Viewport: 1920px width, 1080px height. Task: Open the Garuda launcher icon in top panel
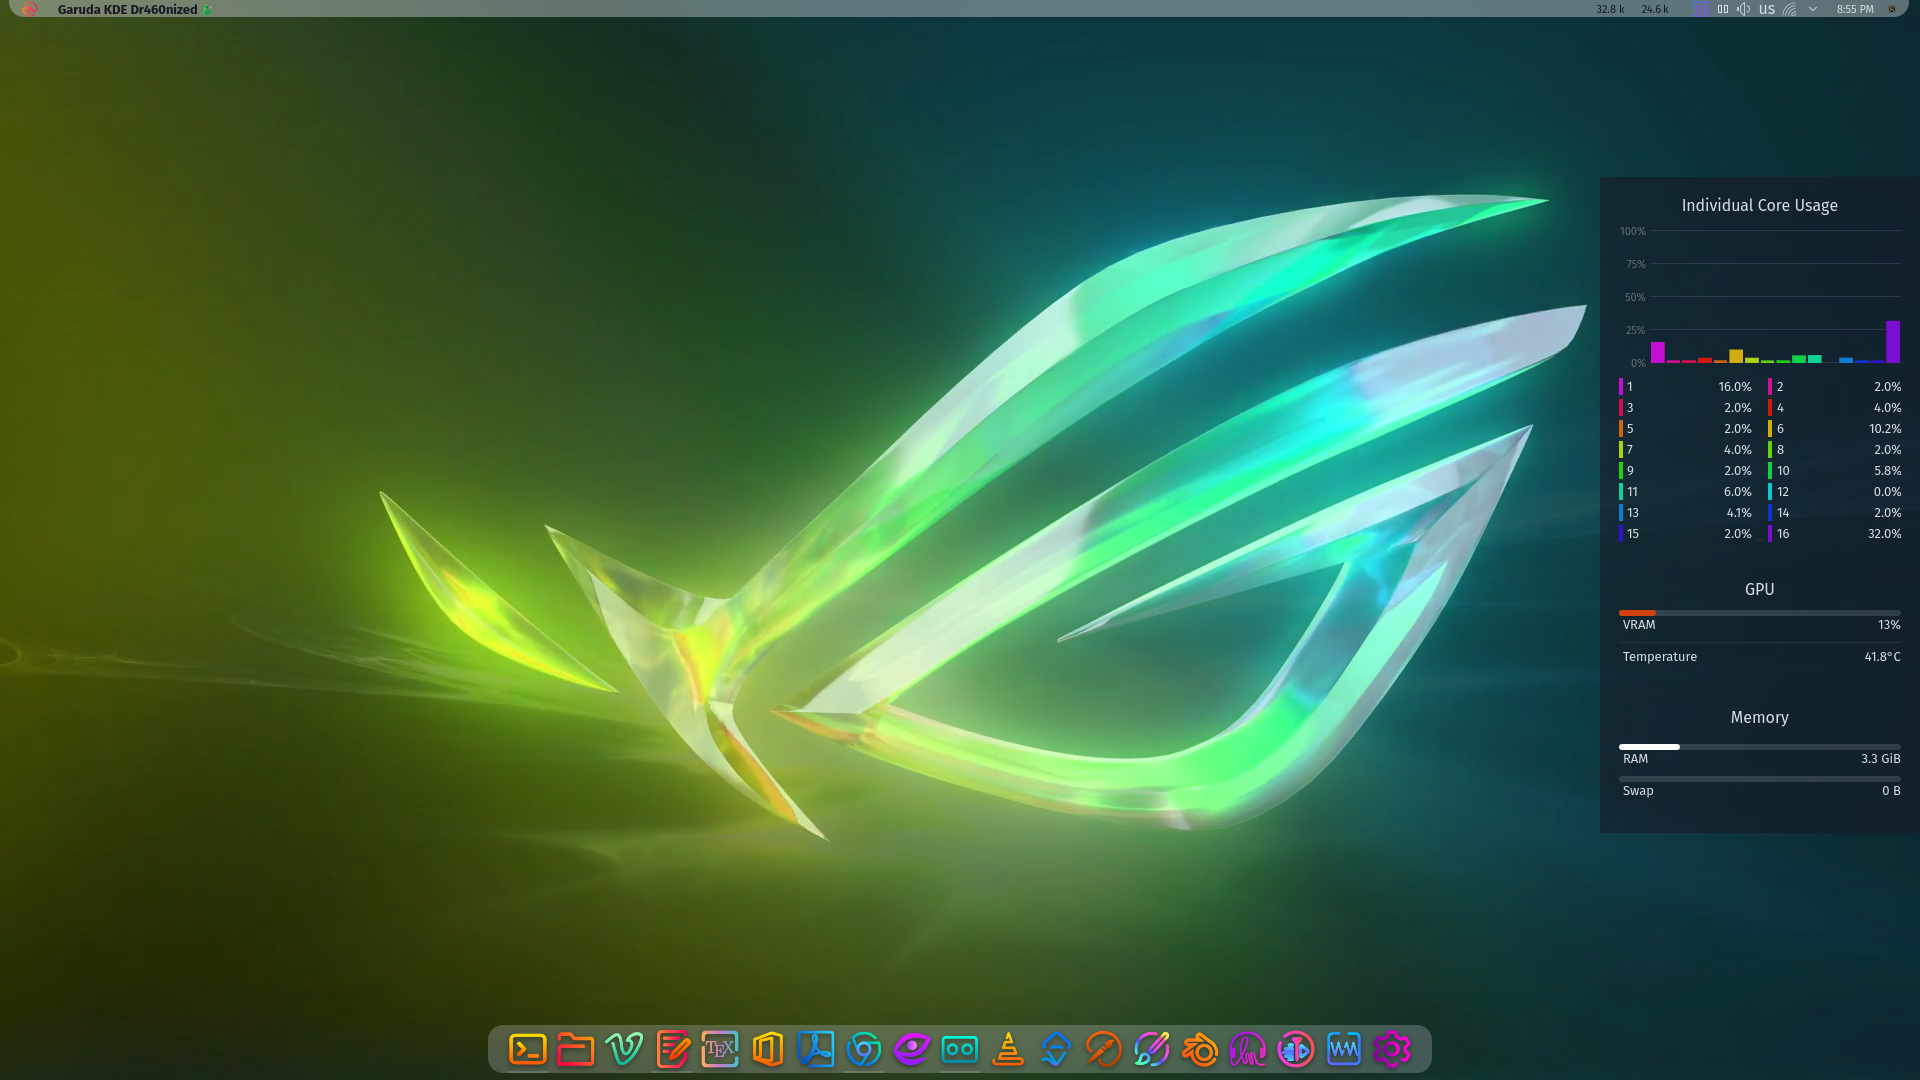(30, 9)
